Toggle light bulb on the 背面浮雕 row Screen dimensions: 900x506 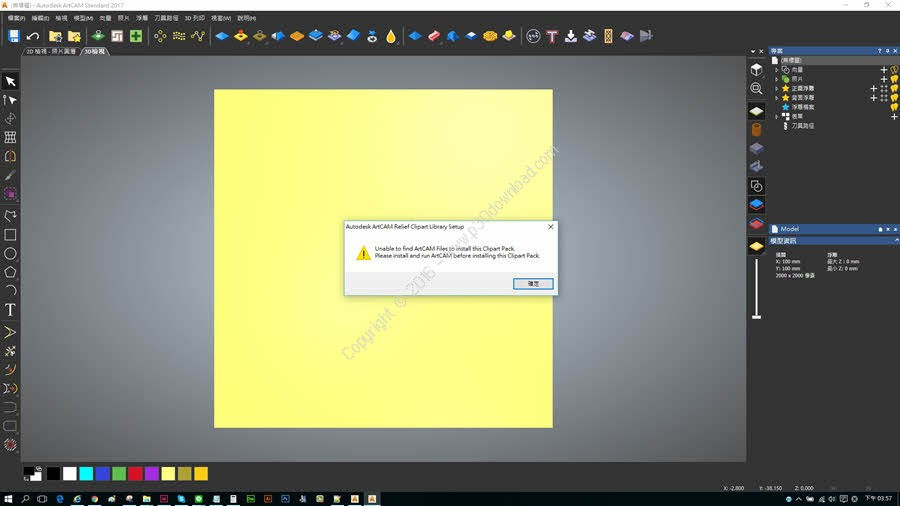click(894, 98)
